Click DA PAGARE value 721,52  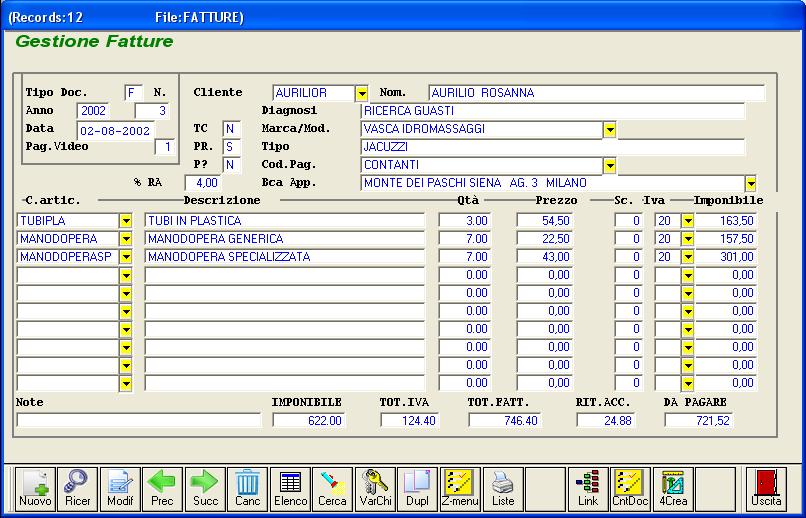pos(699,420)
